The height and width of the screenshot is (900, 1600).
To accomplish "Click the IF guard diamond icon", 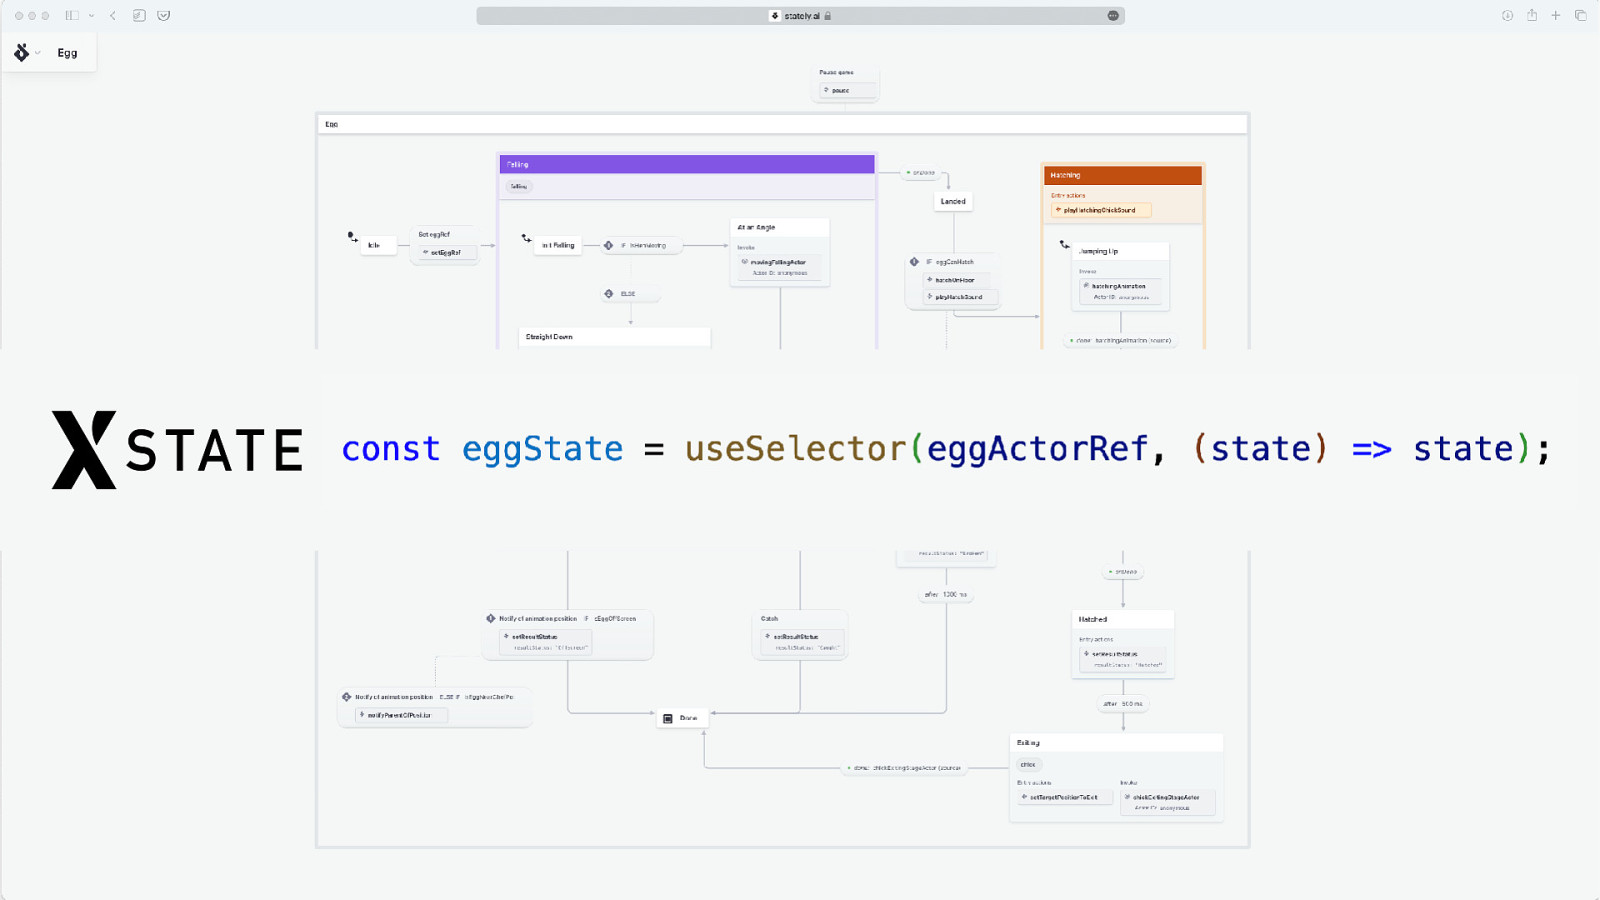I will [x=609, y=245].
